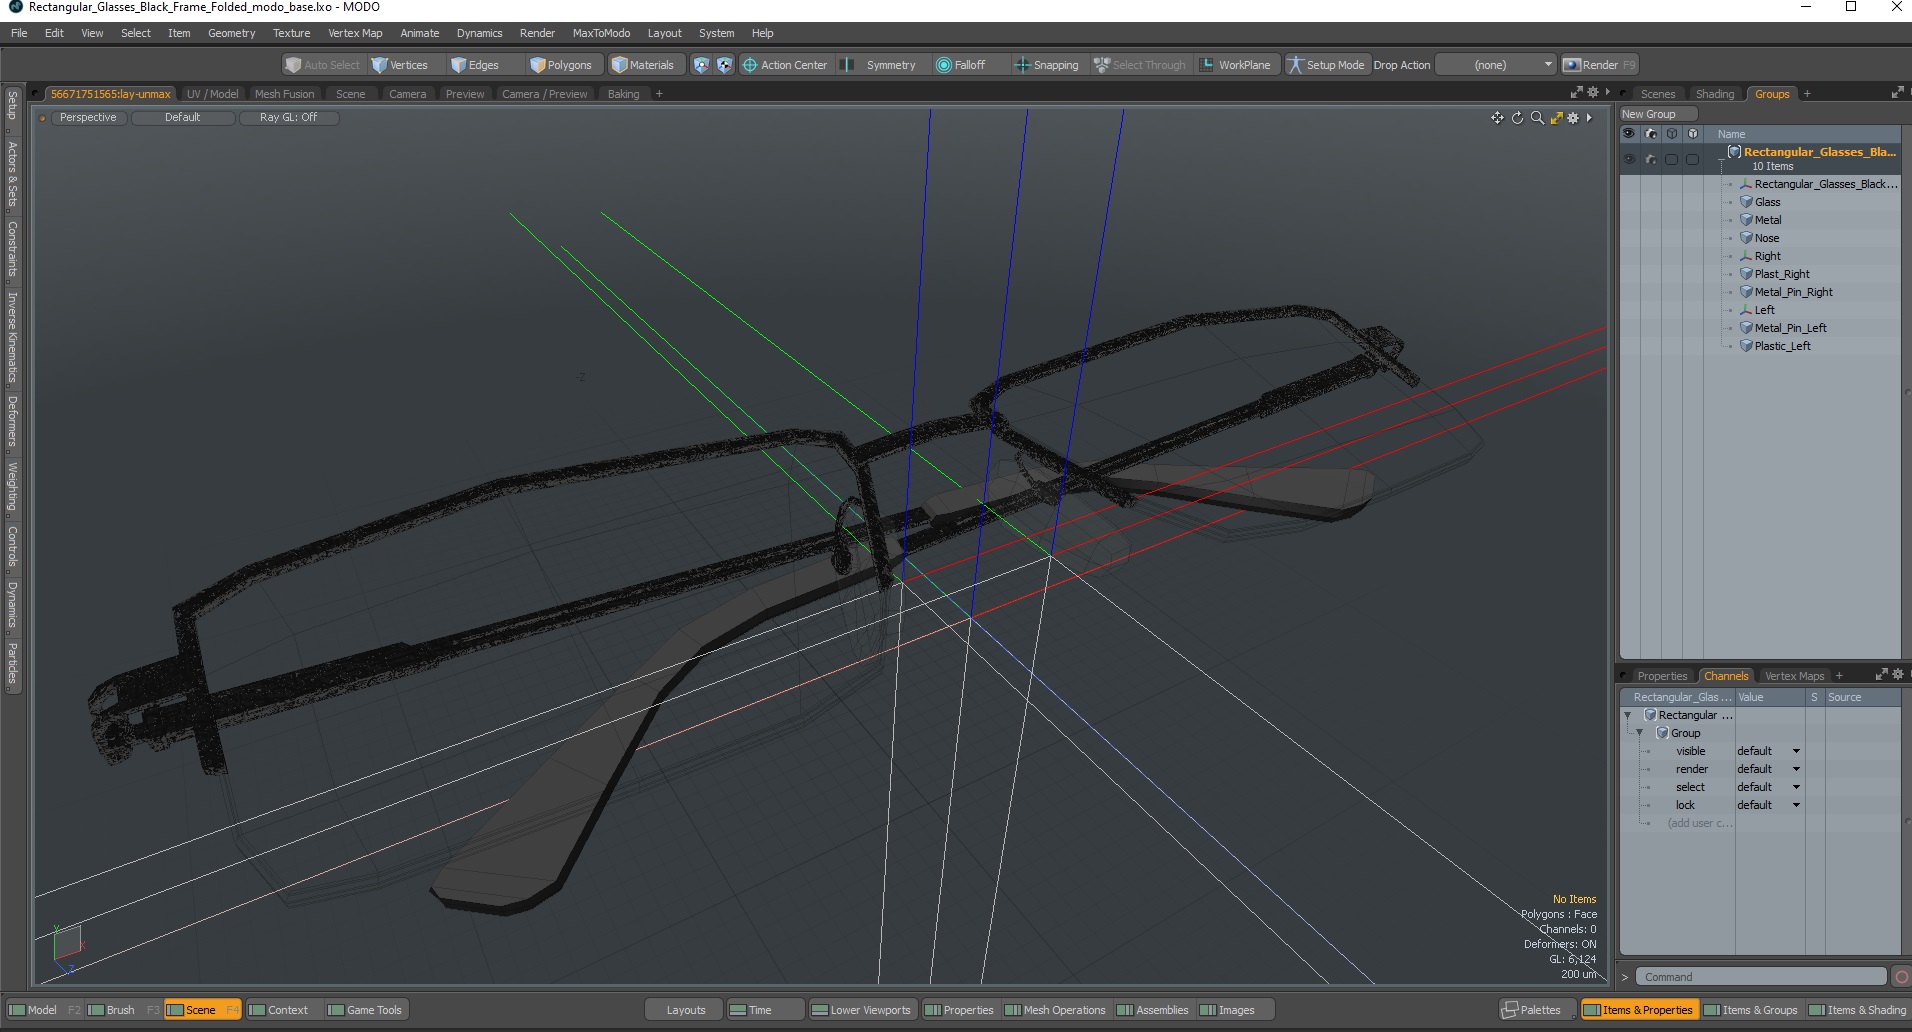Click the viewport zoom magnifier icon
This screenshot has width=1912, height=1032.
pos(1537,118)
